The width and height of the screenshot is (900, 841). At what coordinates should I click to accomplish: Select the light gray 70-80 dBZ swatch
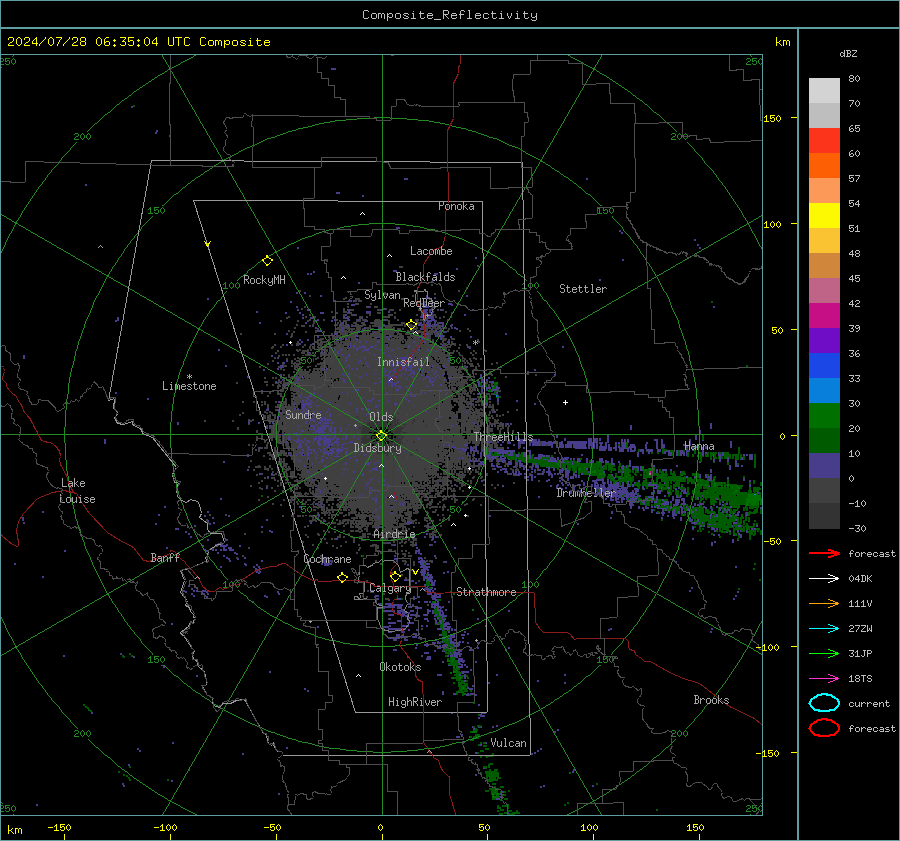click(x=824, y=91)
